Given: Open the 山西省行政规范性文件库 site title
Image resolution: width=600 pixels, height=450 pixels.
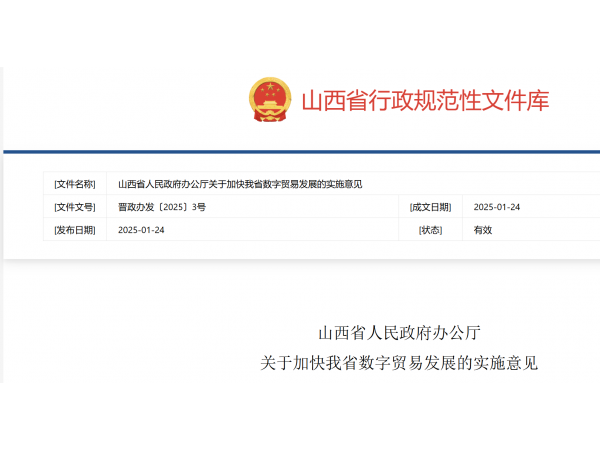Looking at the screenshot, I should coord(425,101).
